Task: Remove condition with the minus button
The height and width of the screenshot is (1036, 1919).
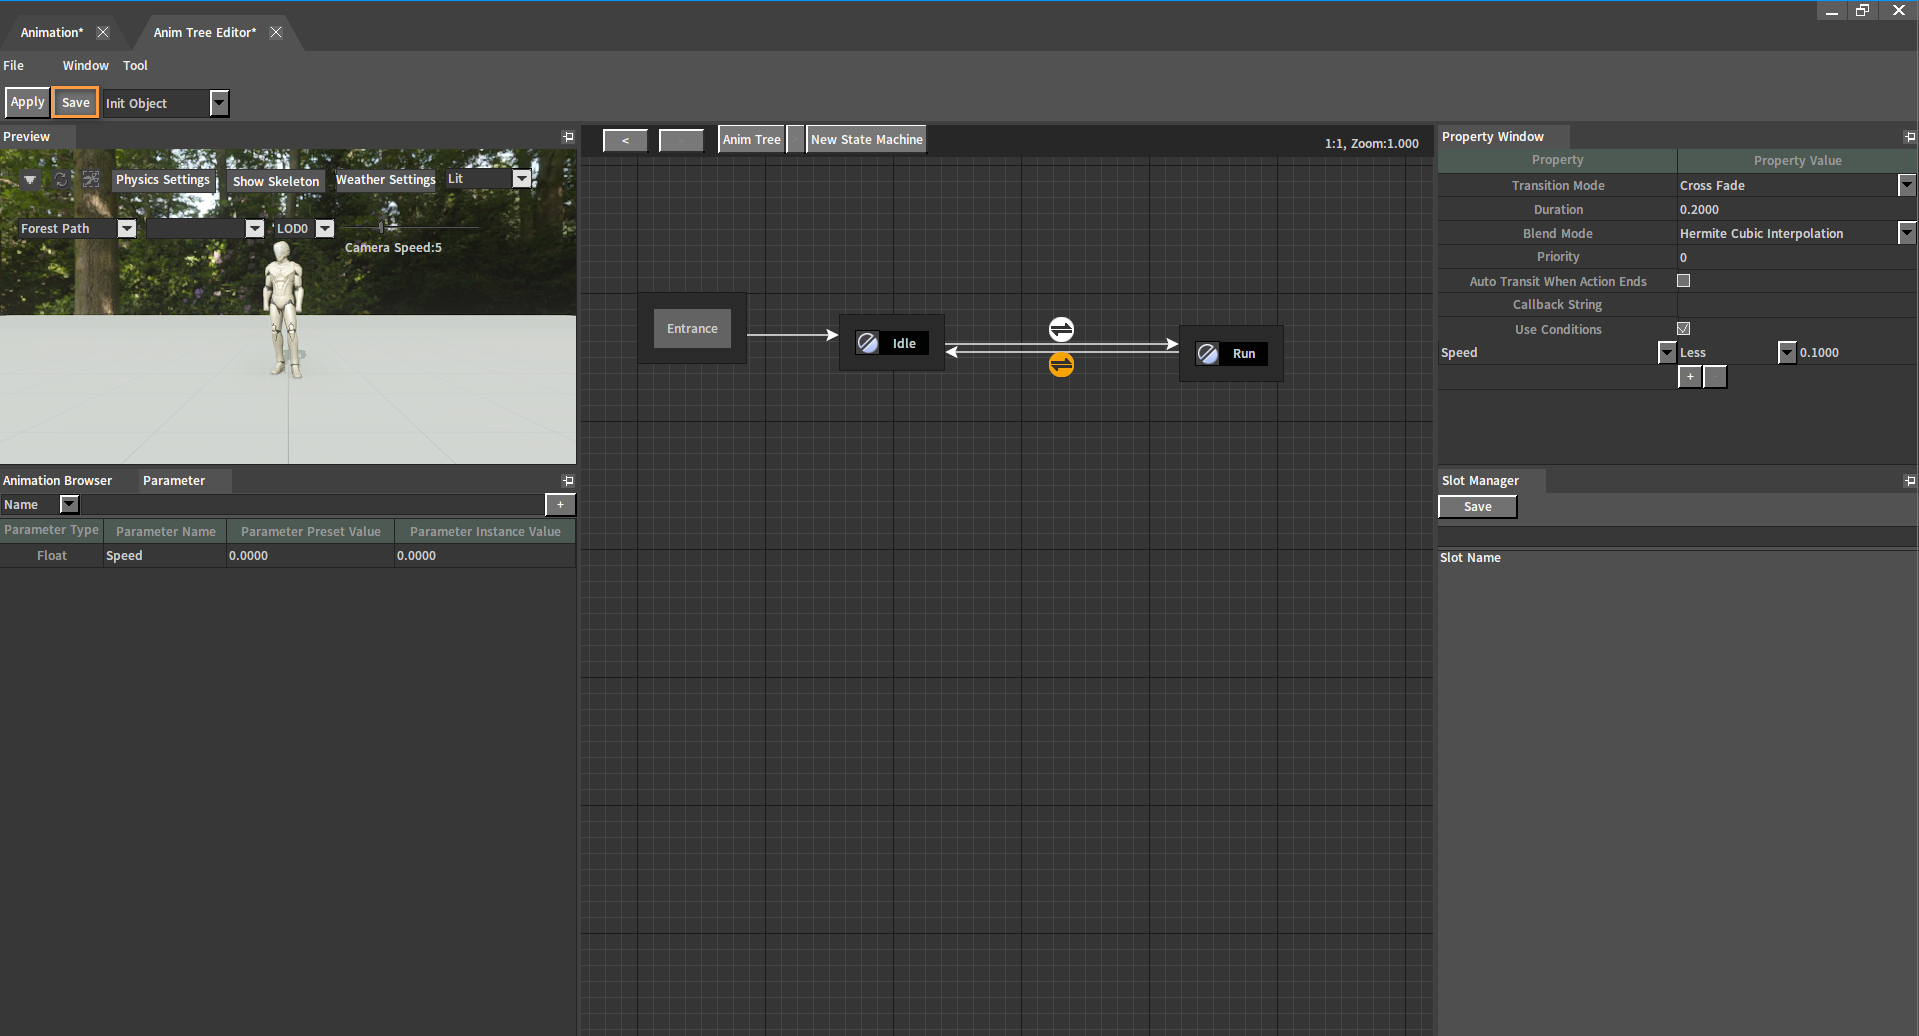Action: [x=1715, y=377]
